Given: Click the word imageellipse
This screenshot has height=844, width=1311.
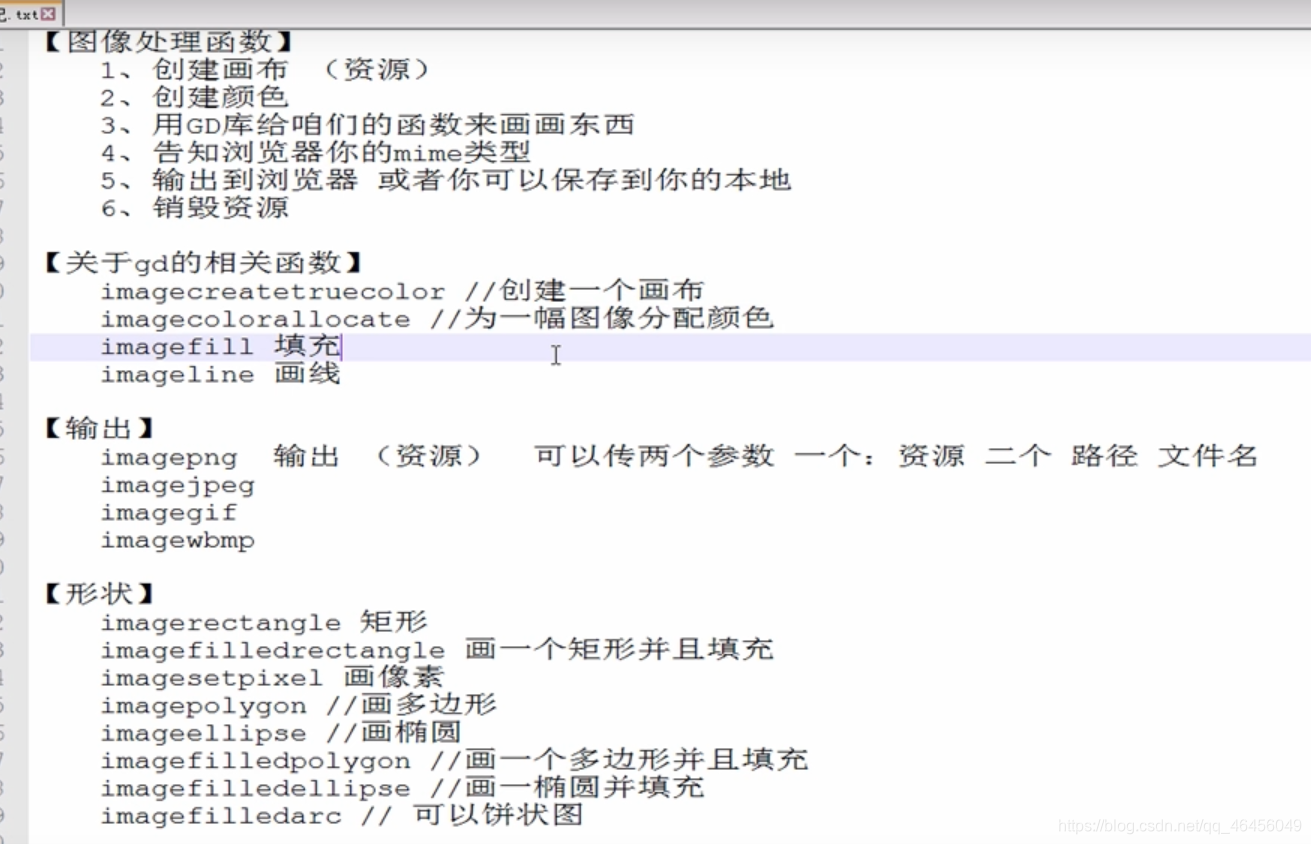Looking at the screenshot, I should [203, 733].
